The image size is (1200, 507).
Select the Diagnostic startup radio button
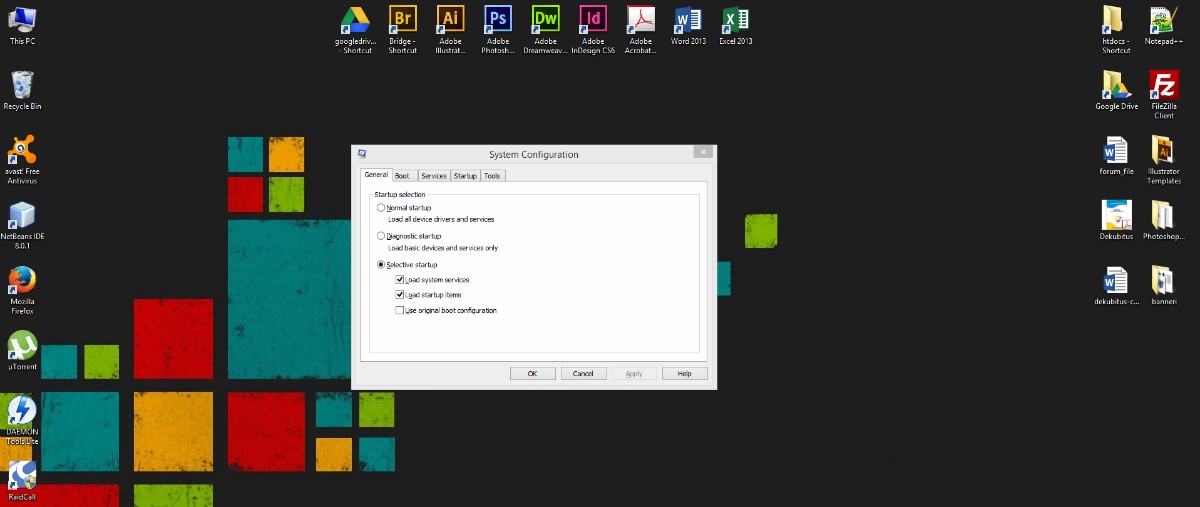(381, 236)
